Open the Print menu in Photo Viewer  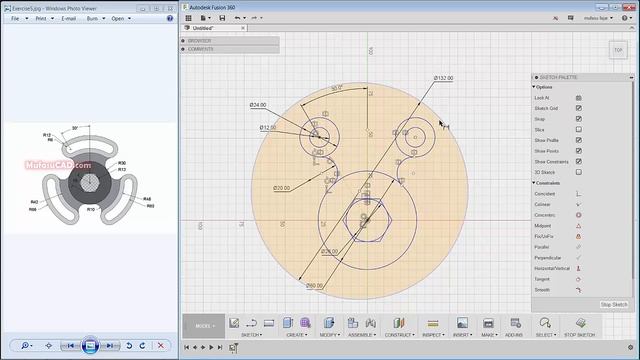(44, 18)
